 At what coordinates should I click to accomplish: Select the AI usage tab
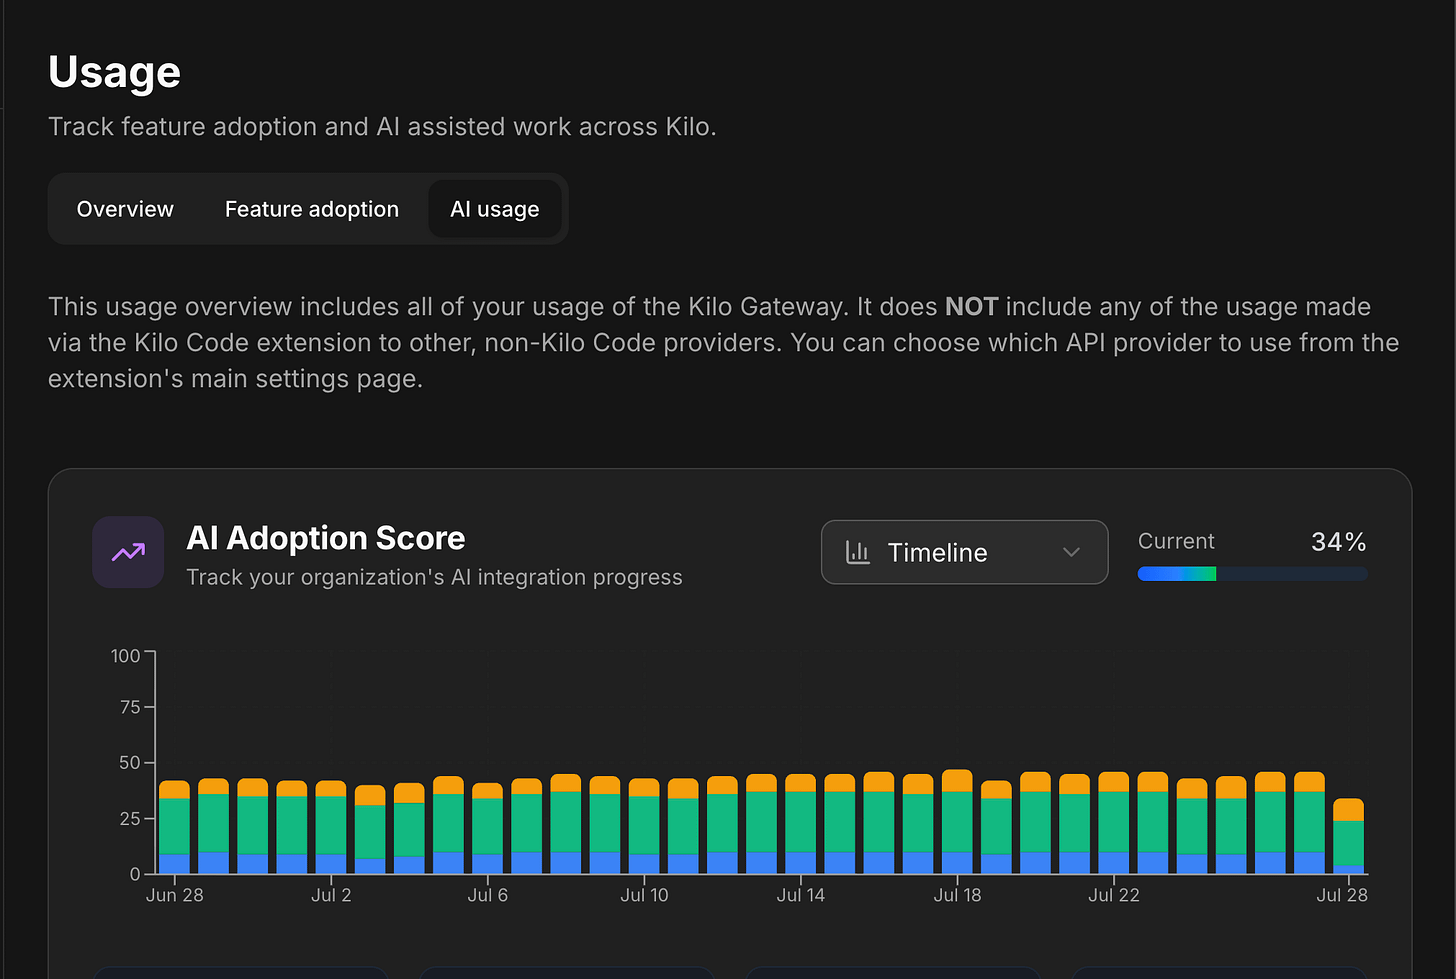495,209
